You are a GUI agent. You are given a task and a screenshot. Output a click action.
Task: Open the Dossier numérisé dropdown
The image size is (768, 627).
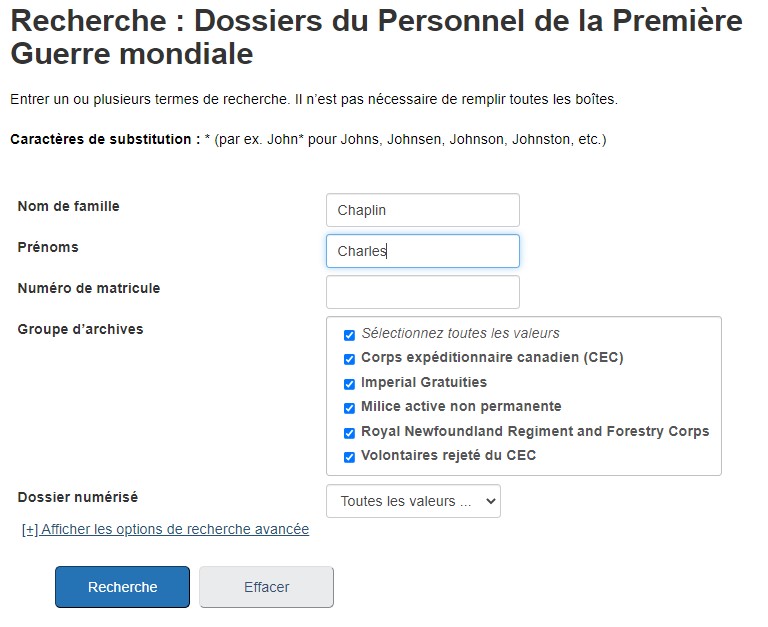(413, 501)
